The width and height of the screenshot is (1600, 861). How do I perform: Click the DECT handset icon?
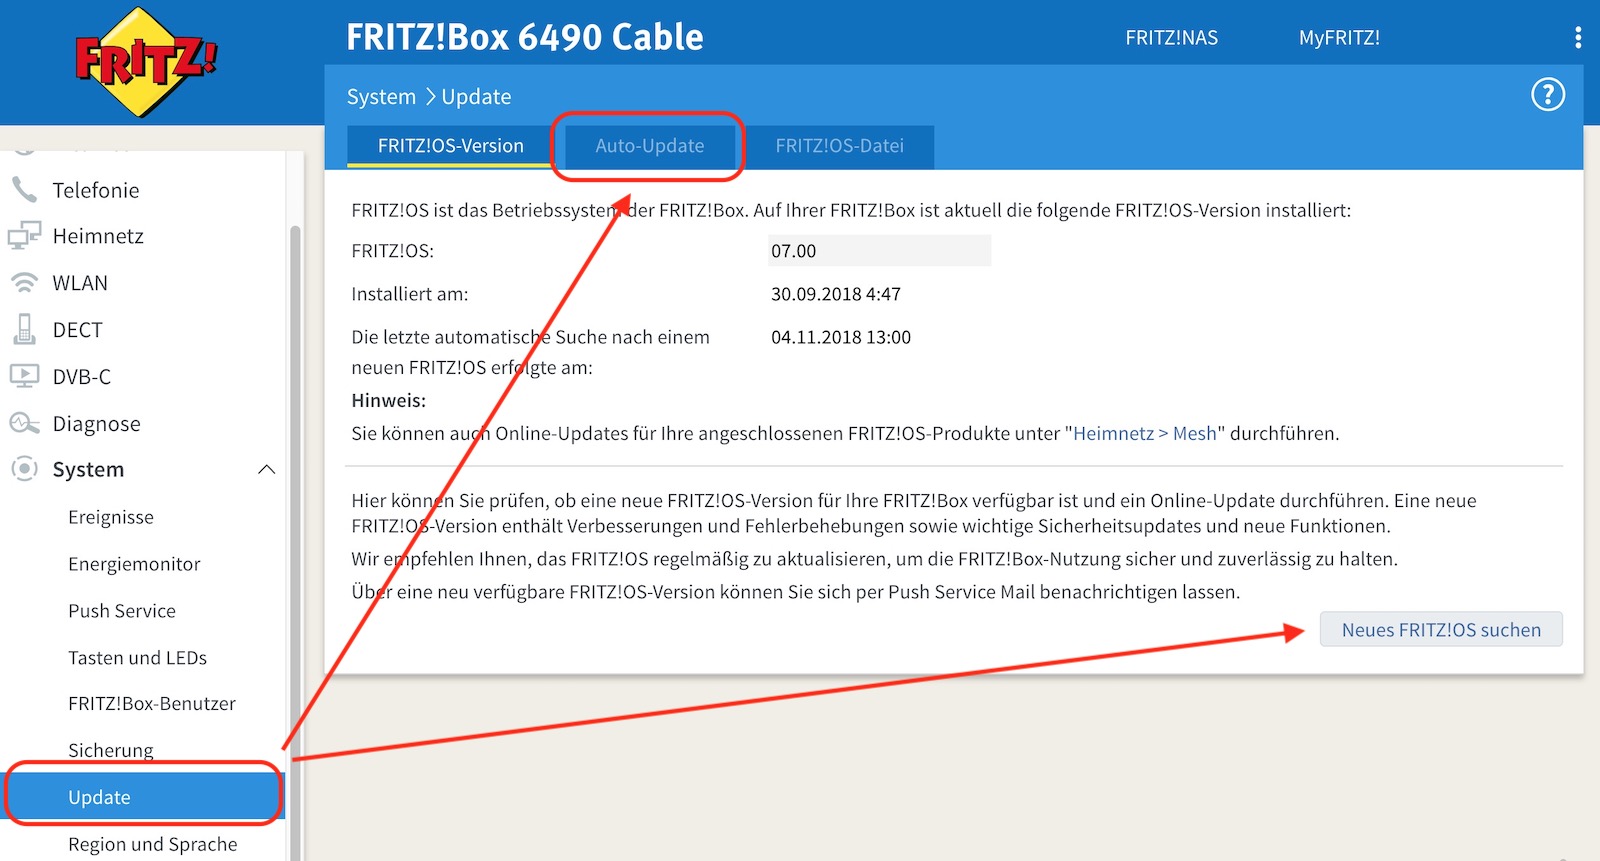click(24, 329)
